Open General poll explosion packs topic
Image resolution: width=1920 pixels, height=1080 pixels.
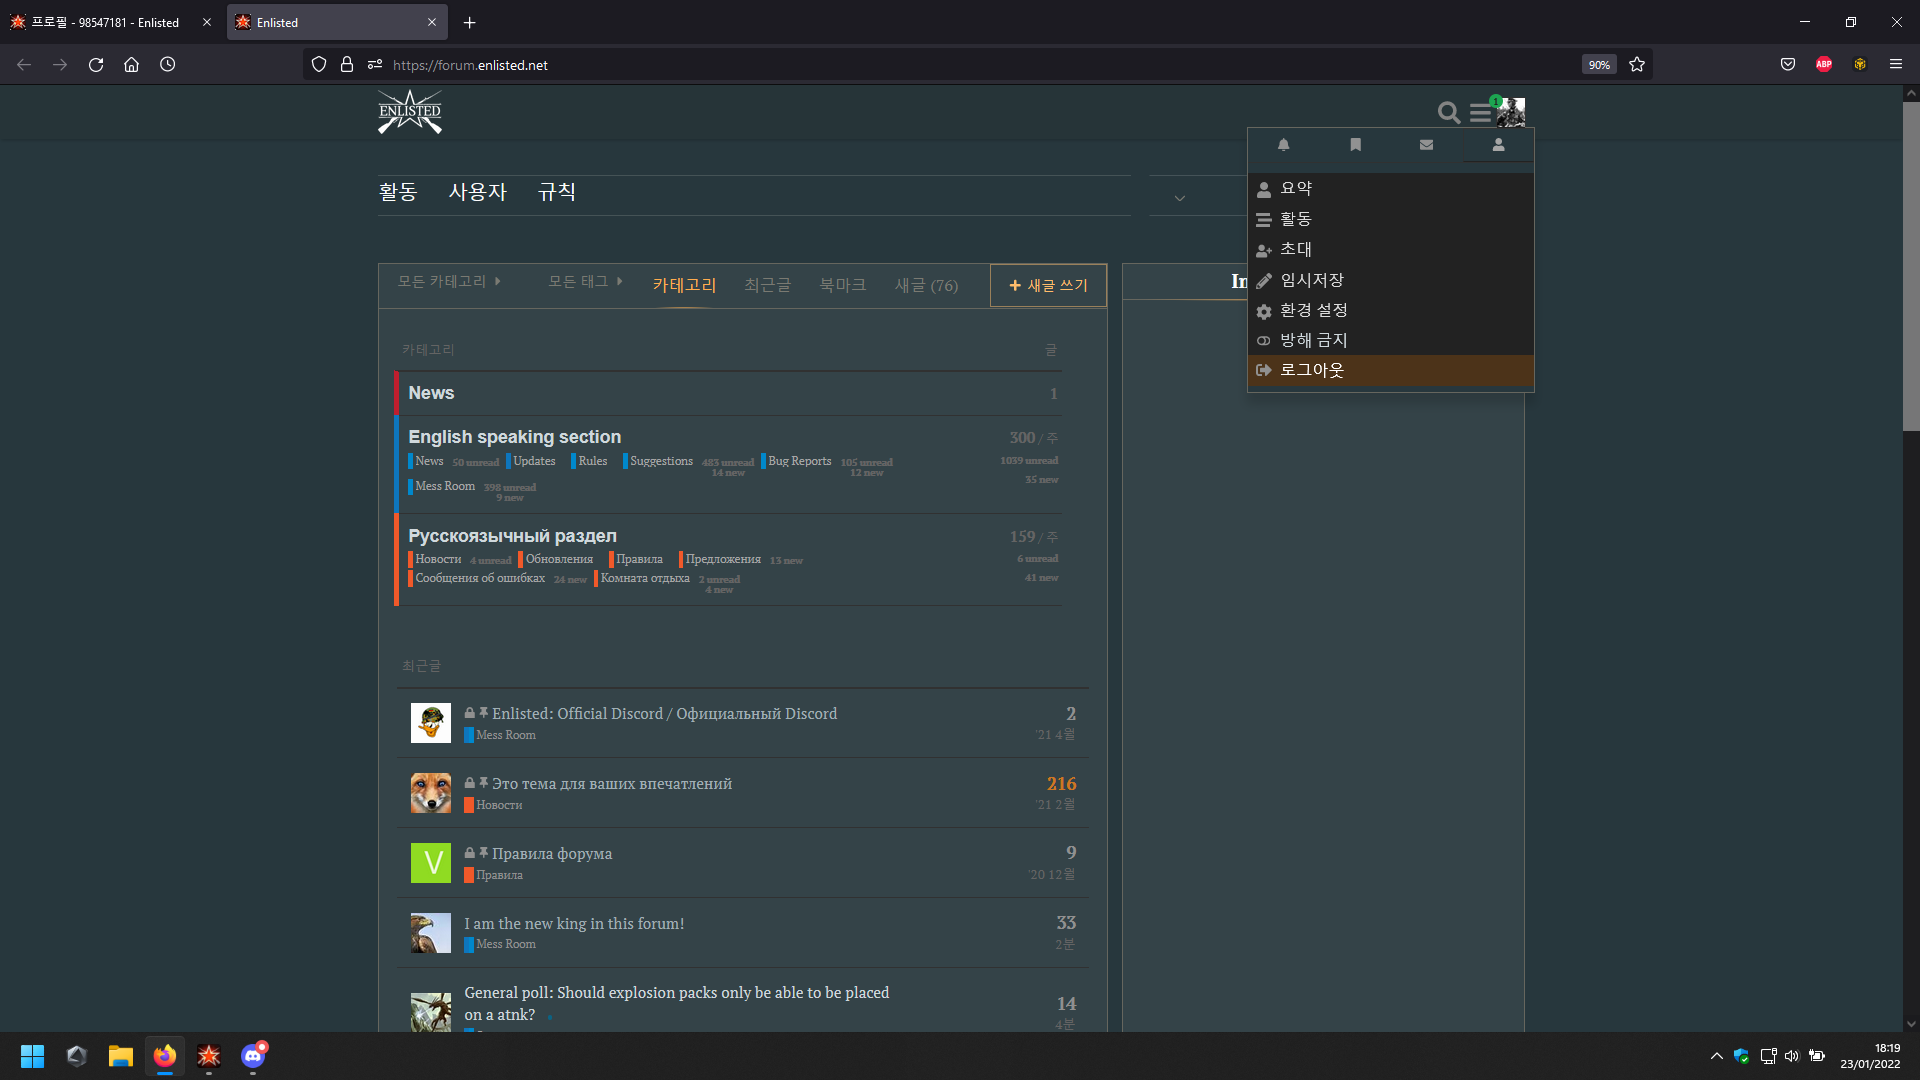[x=677, y=1004]
